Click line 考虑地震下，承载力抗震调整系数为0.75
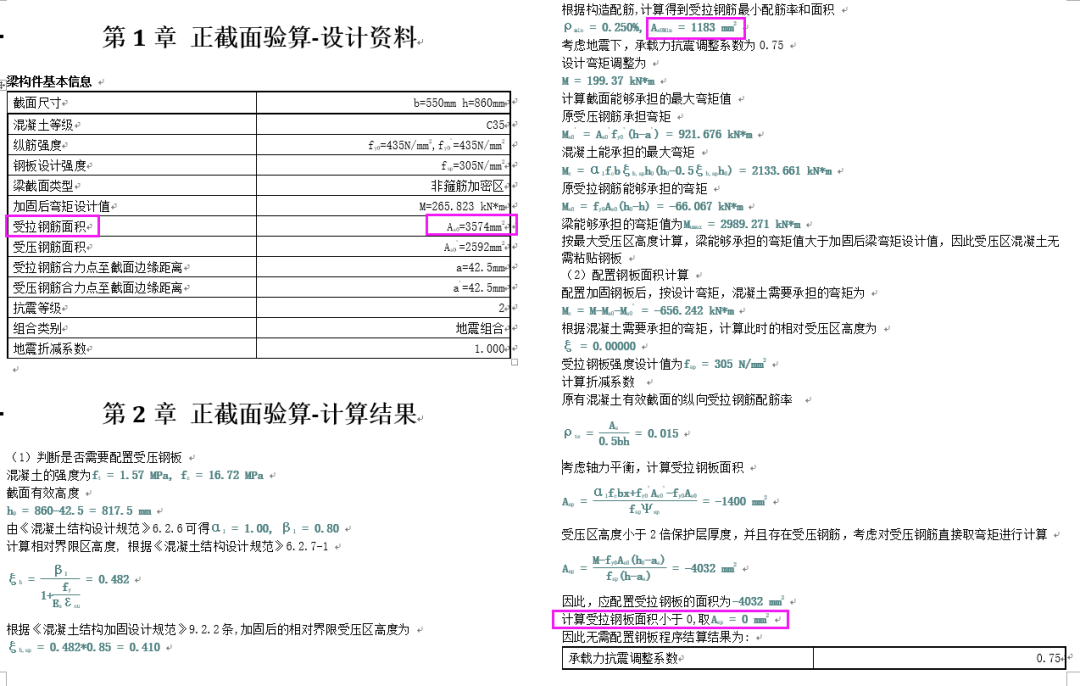The height and width of the screenshot is (686, 1080). pyautogui.click(x=673, y=45)
